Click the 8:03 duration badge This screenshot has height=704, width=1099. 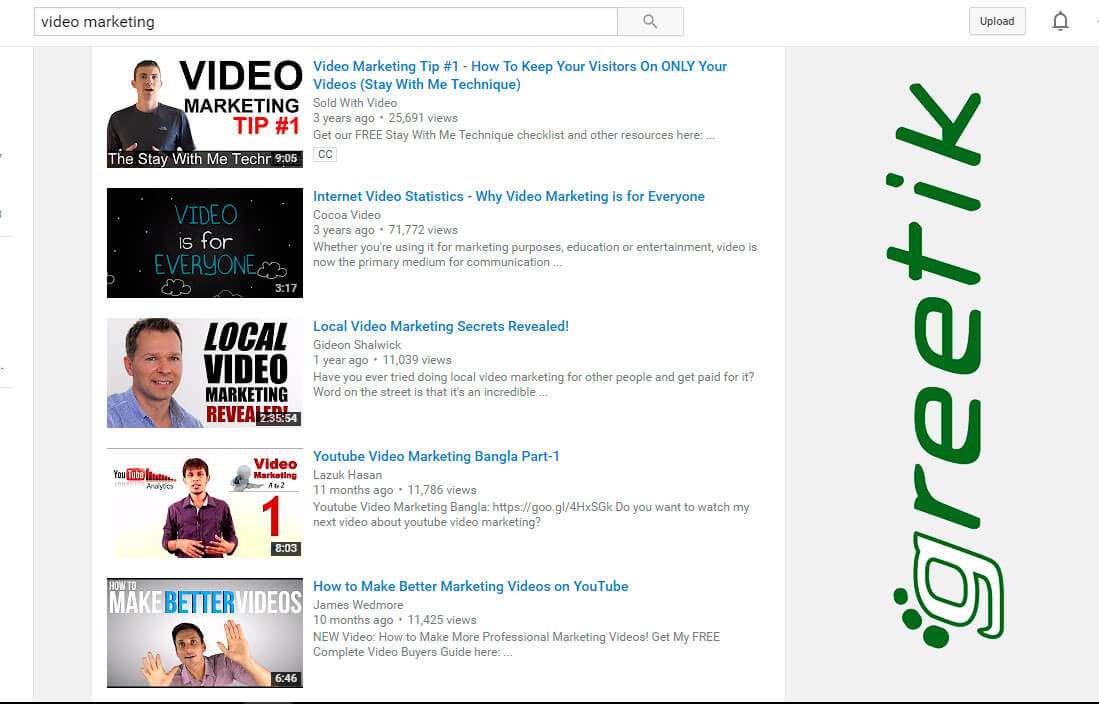click(x=286, y=548)
